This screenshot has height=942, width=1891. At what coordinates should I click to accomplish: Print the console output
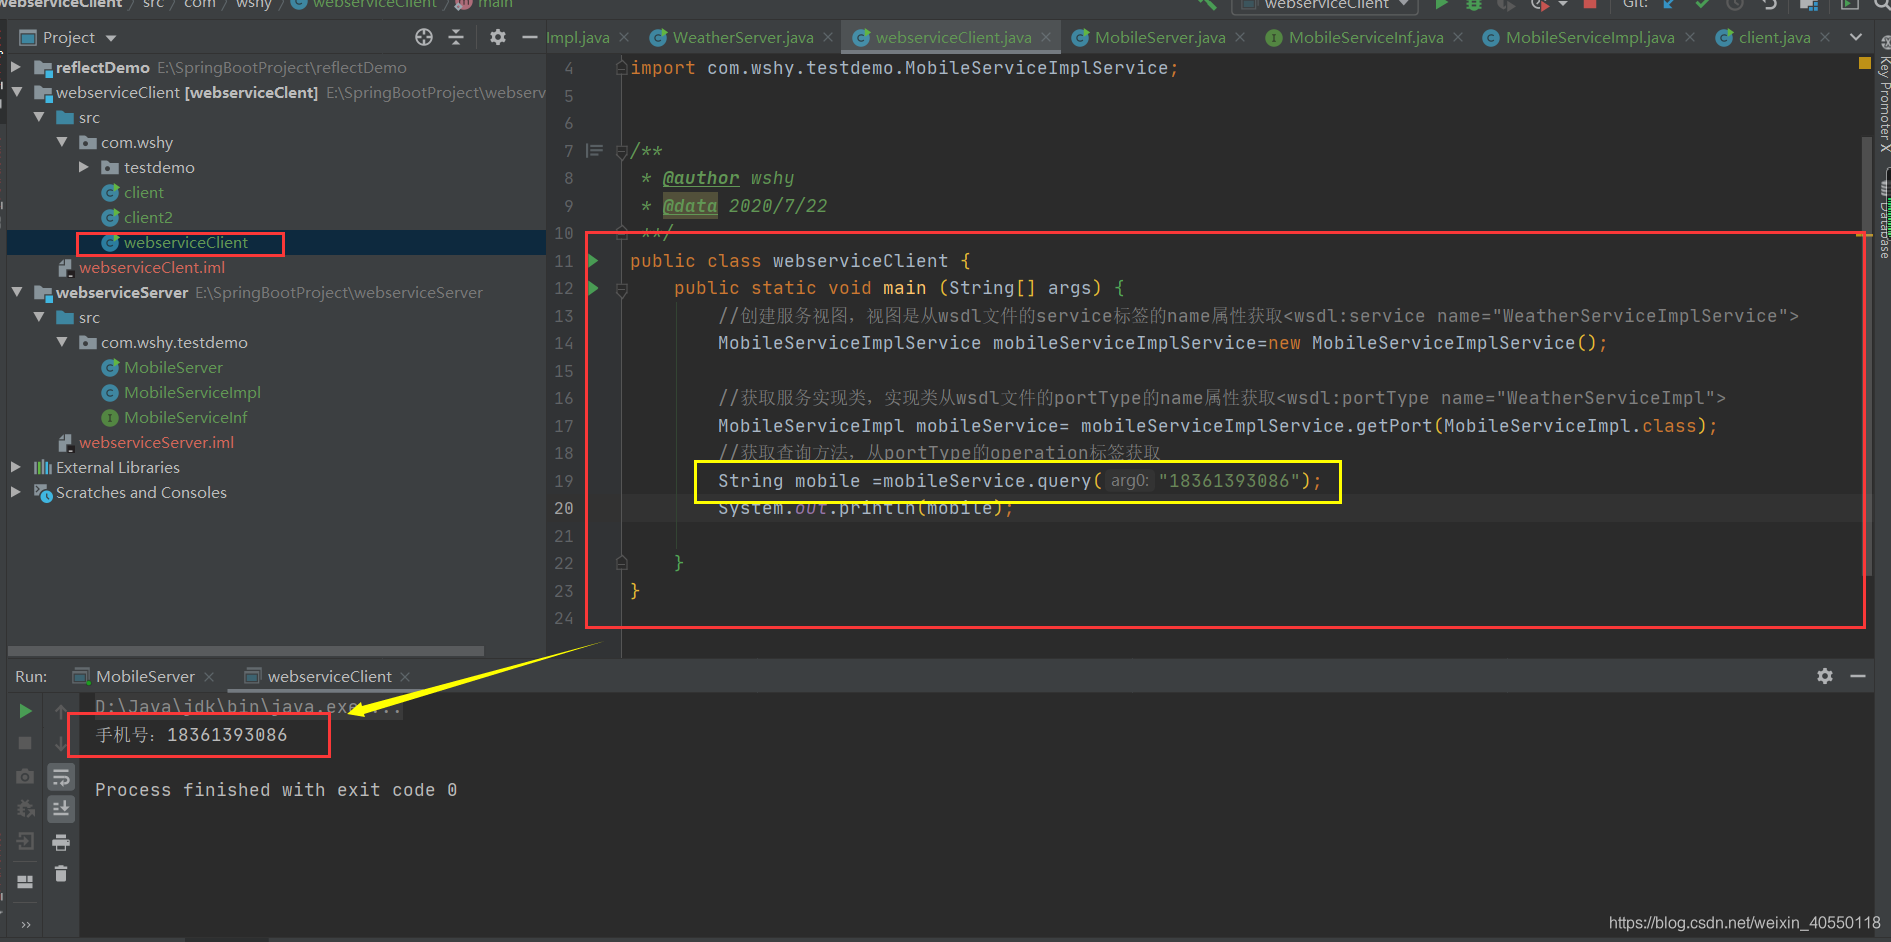tap(61, 842)
